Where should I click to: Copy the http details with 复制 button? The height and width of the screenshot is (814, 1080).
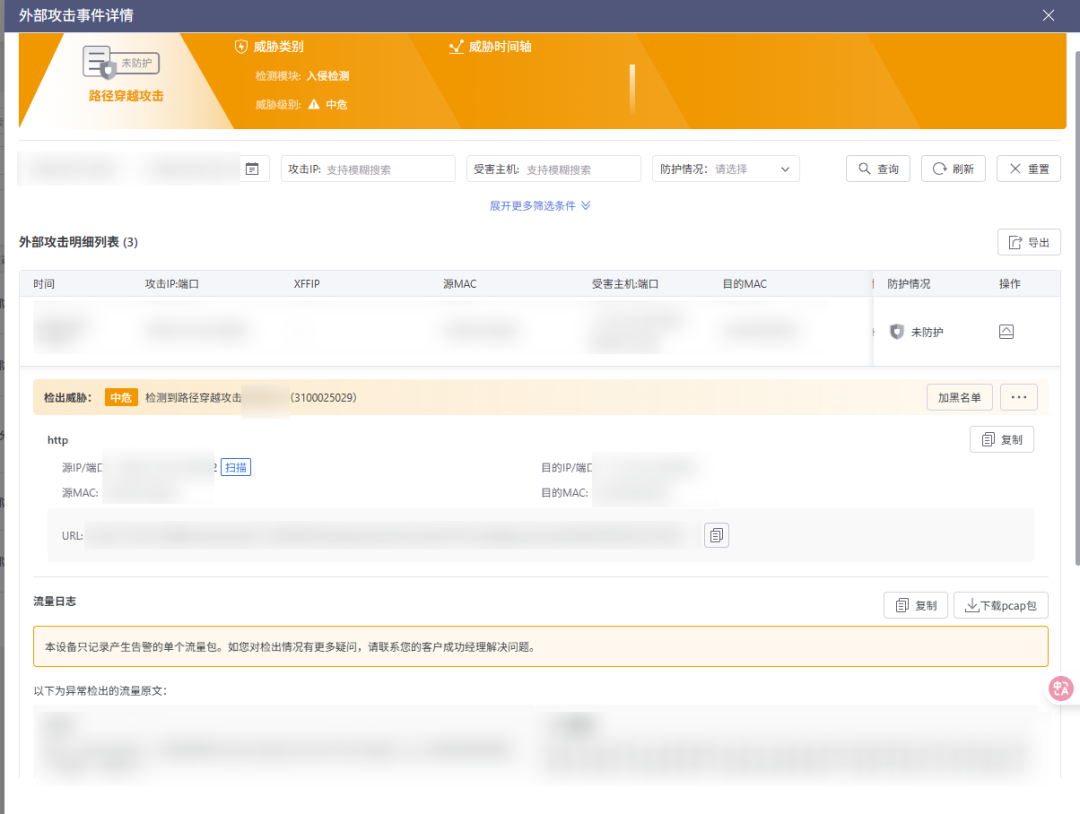(1001, 439)
